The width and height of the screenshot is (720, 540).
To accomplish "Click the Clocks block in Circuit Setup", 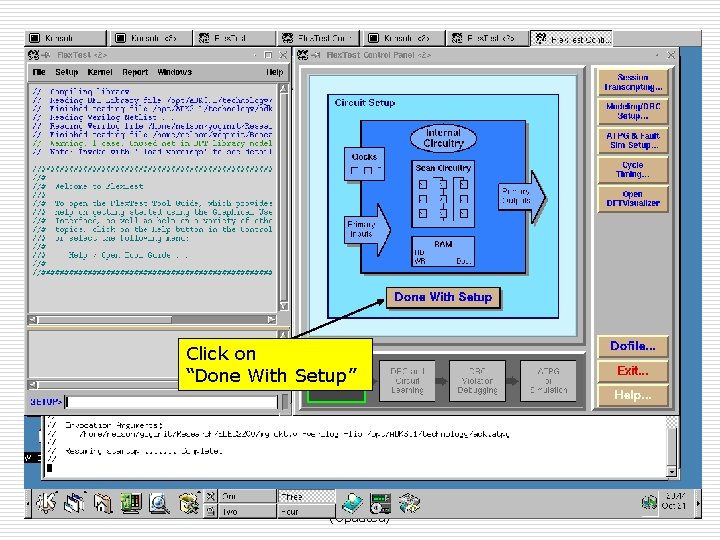I will 364,164.
